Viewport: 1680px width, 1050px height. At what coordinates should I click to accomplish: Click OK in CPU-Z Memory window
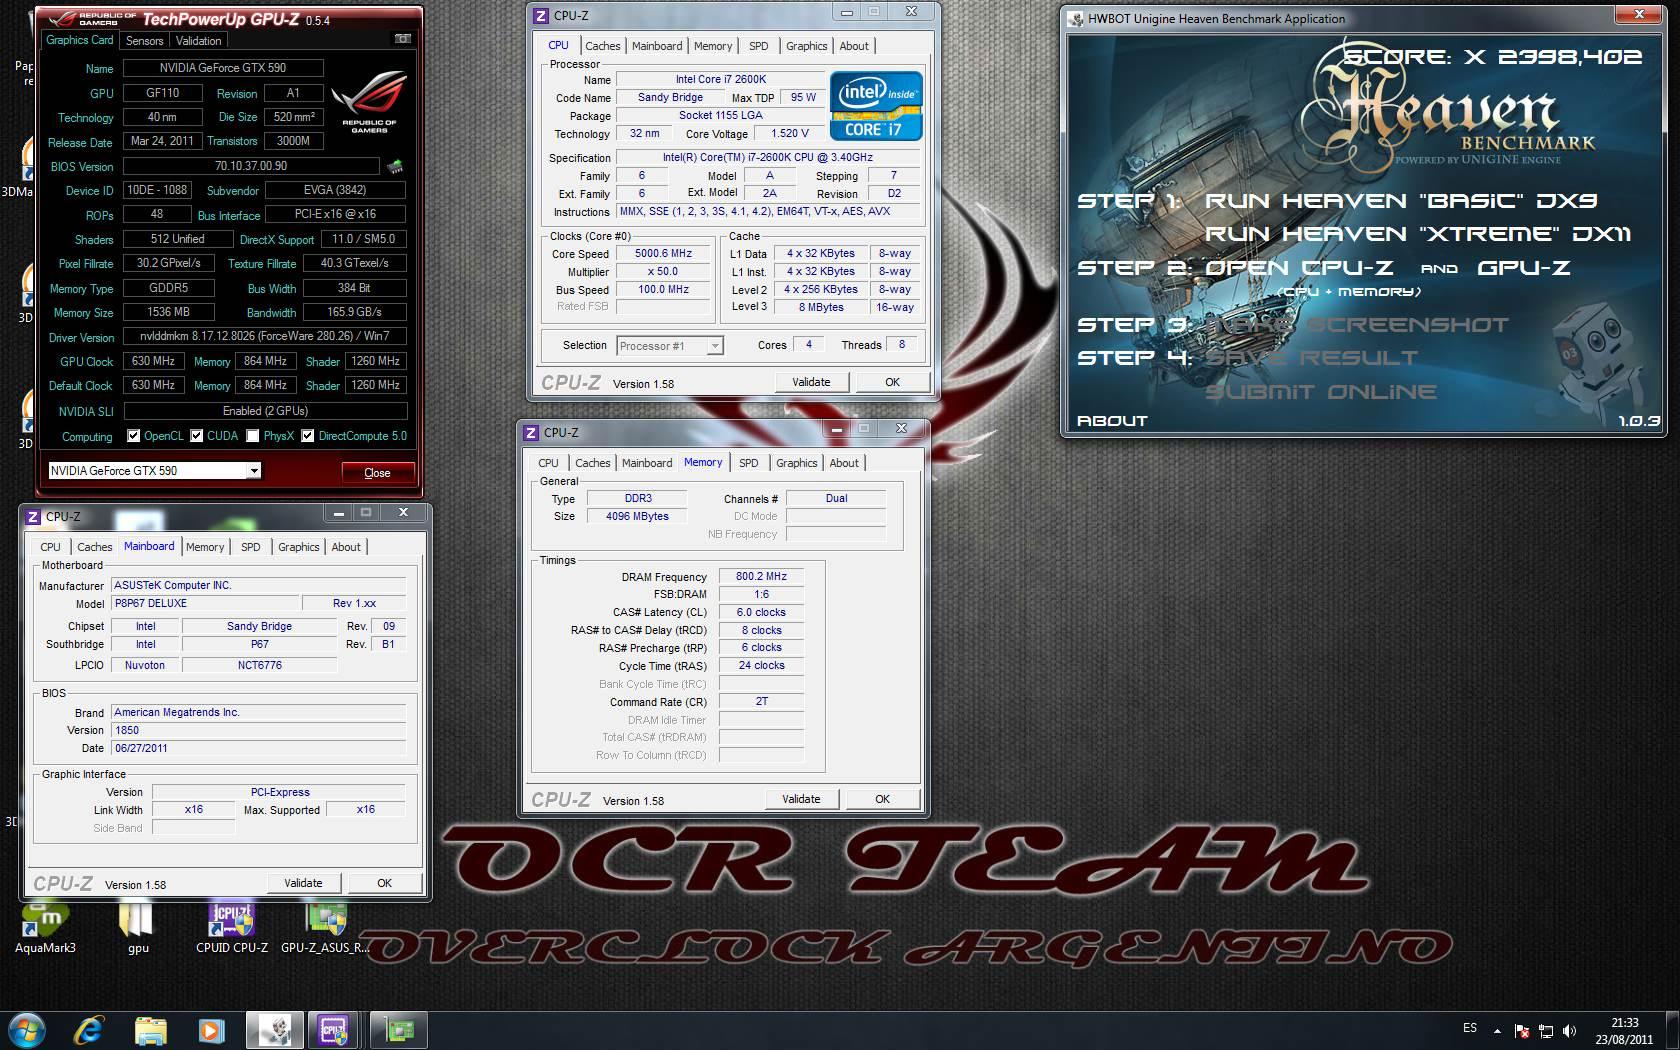click(x=882, y=799)
